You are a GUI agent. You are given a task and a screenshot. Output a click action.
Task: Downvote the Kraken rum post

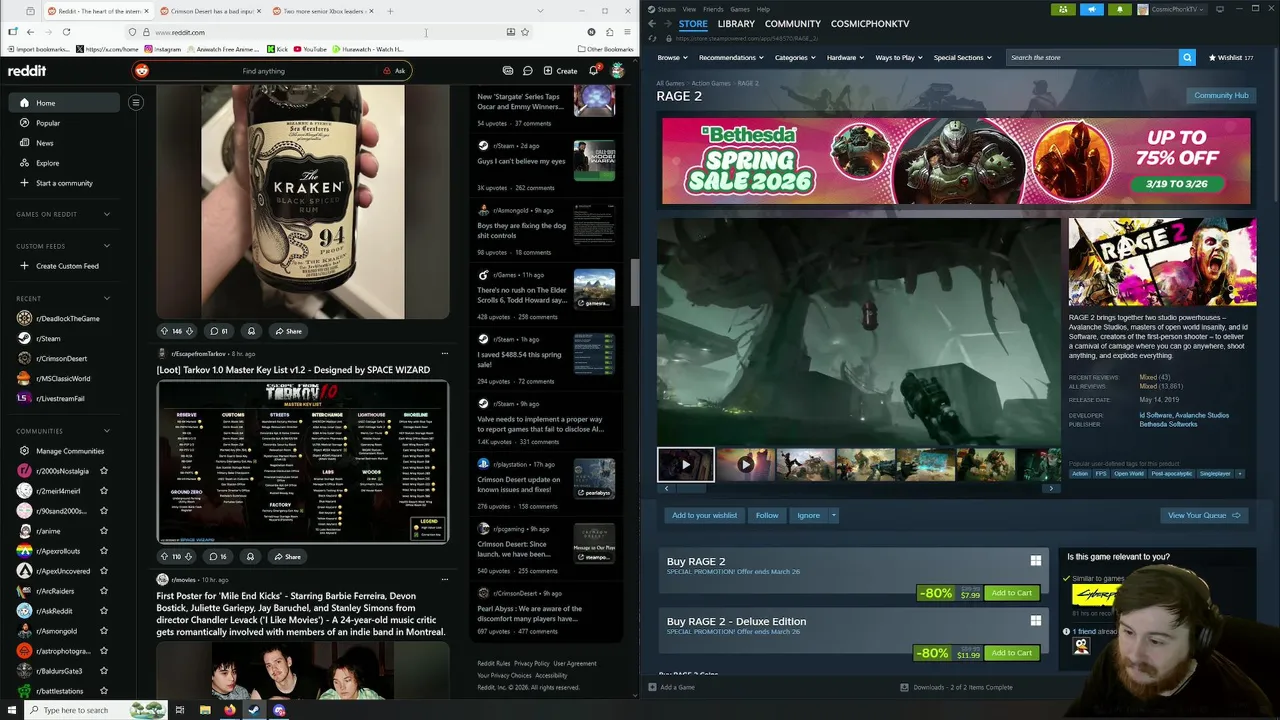188,331
